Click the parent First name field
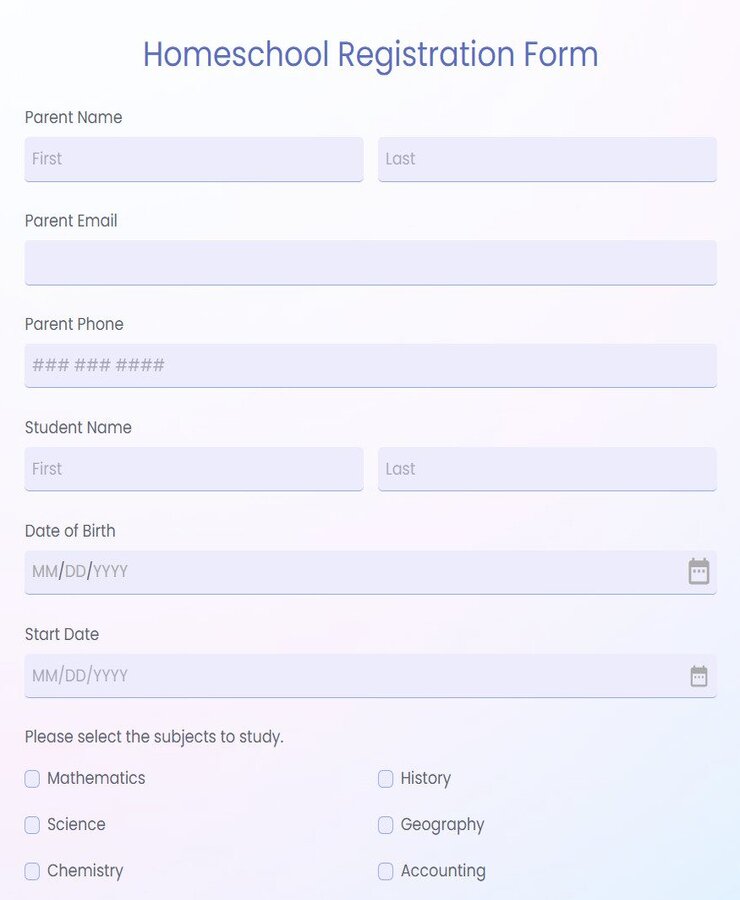Image resolution: width=740 pixels, height=900 pixels. (x=193, y=158)
